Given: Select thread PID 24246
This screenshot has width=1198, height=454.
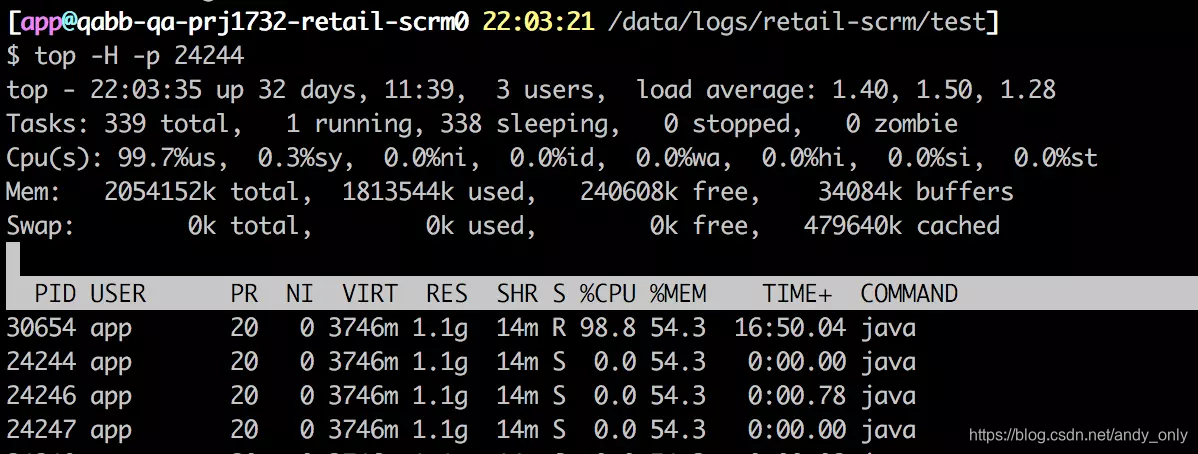Looking at the screenshot, I should coord(41,395).
